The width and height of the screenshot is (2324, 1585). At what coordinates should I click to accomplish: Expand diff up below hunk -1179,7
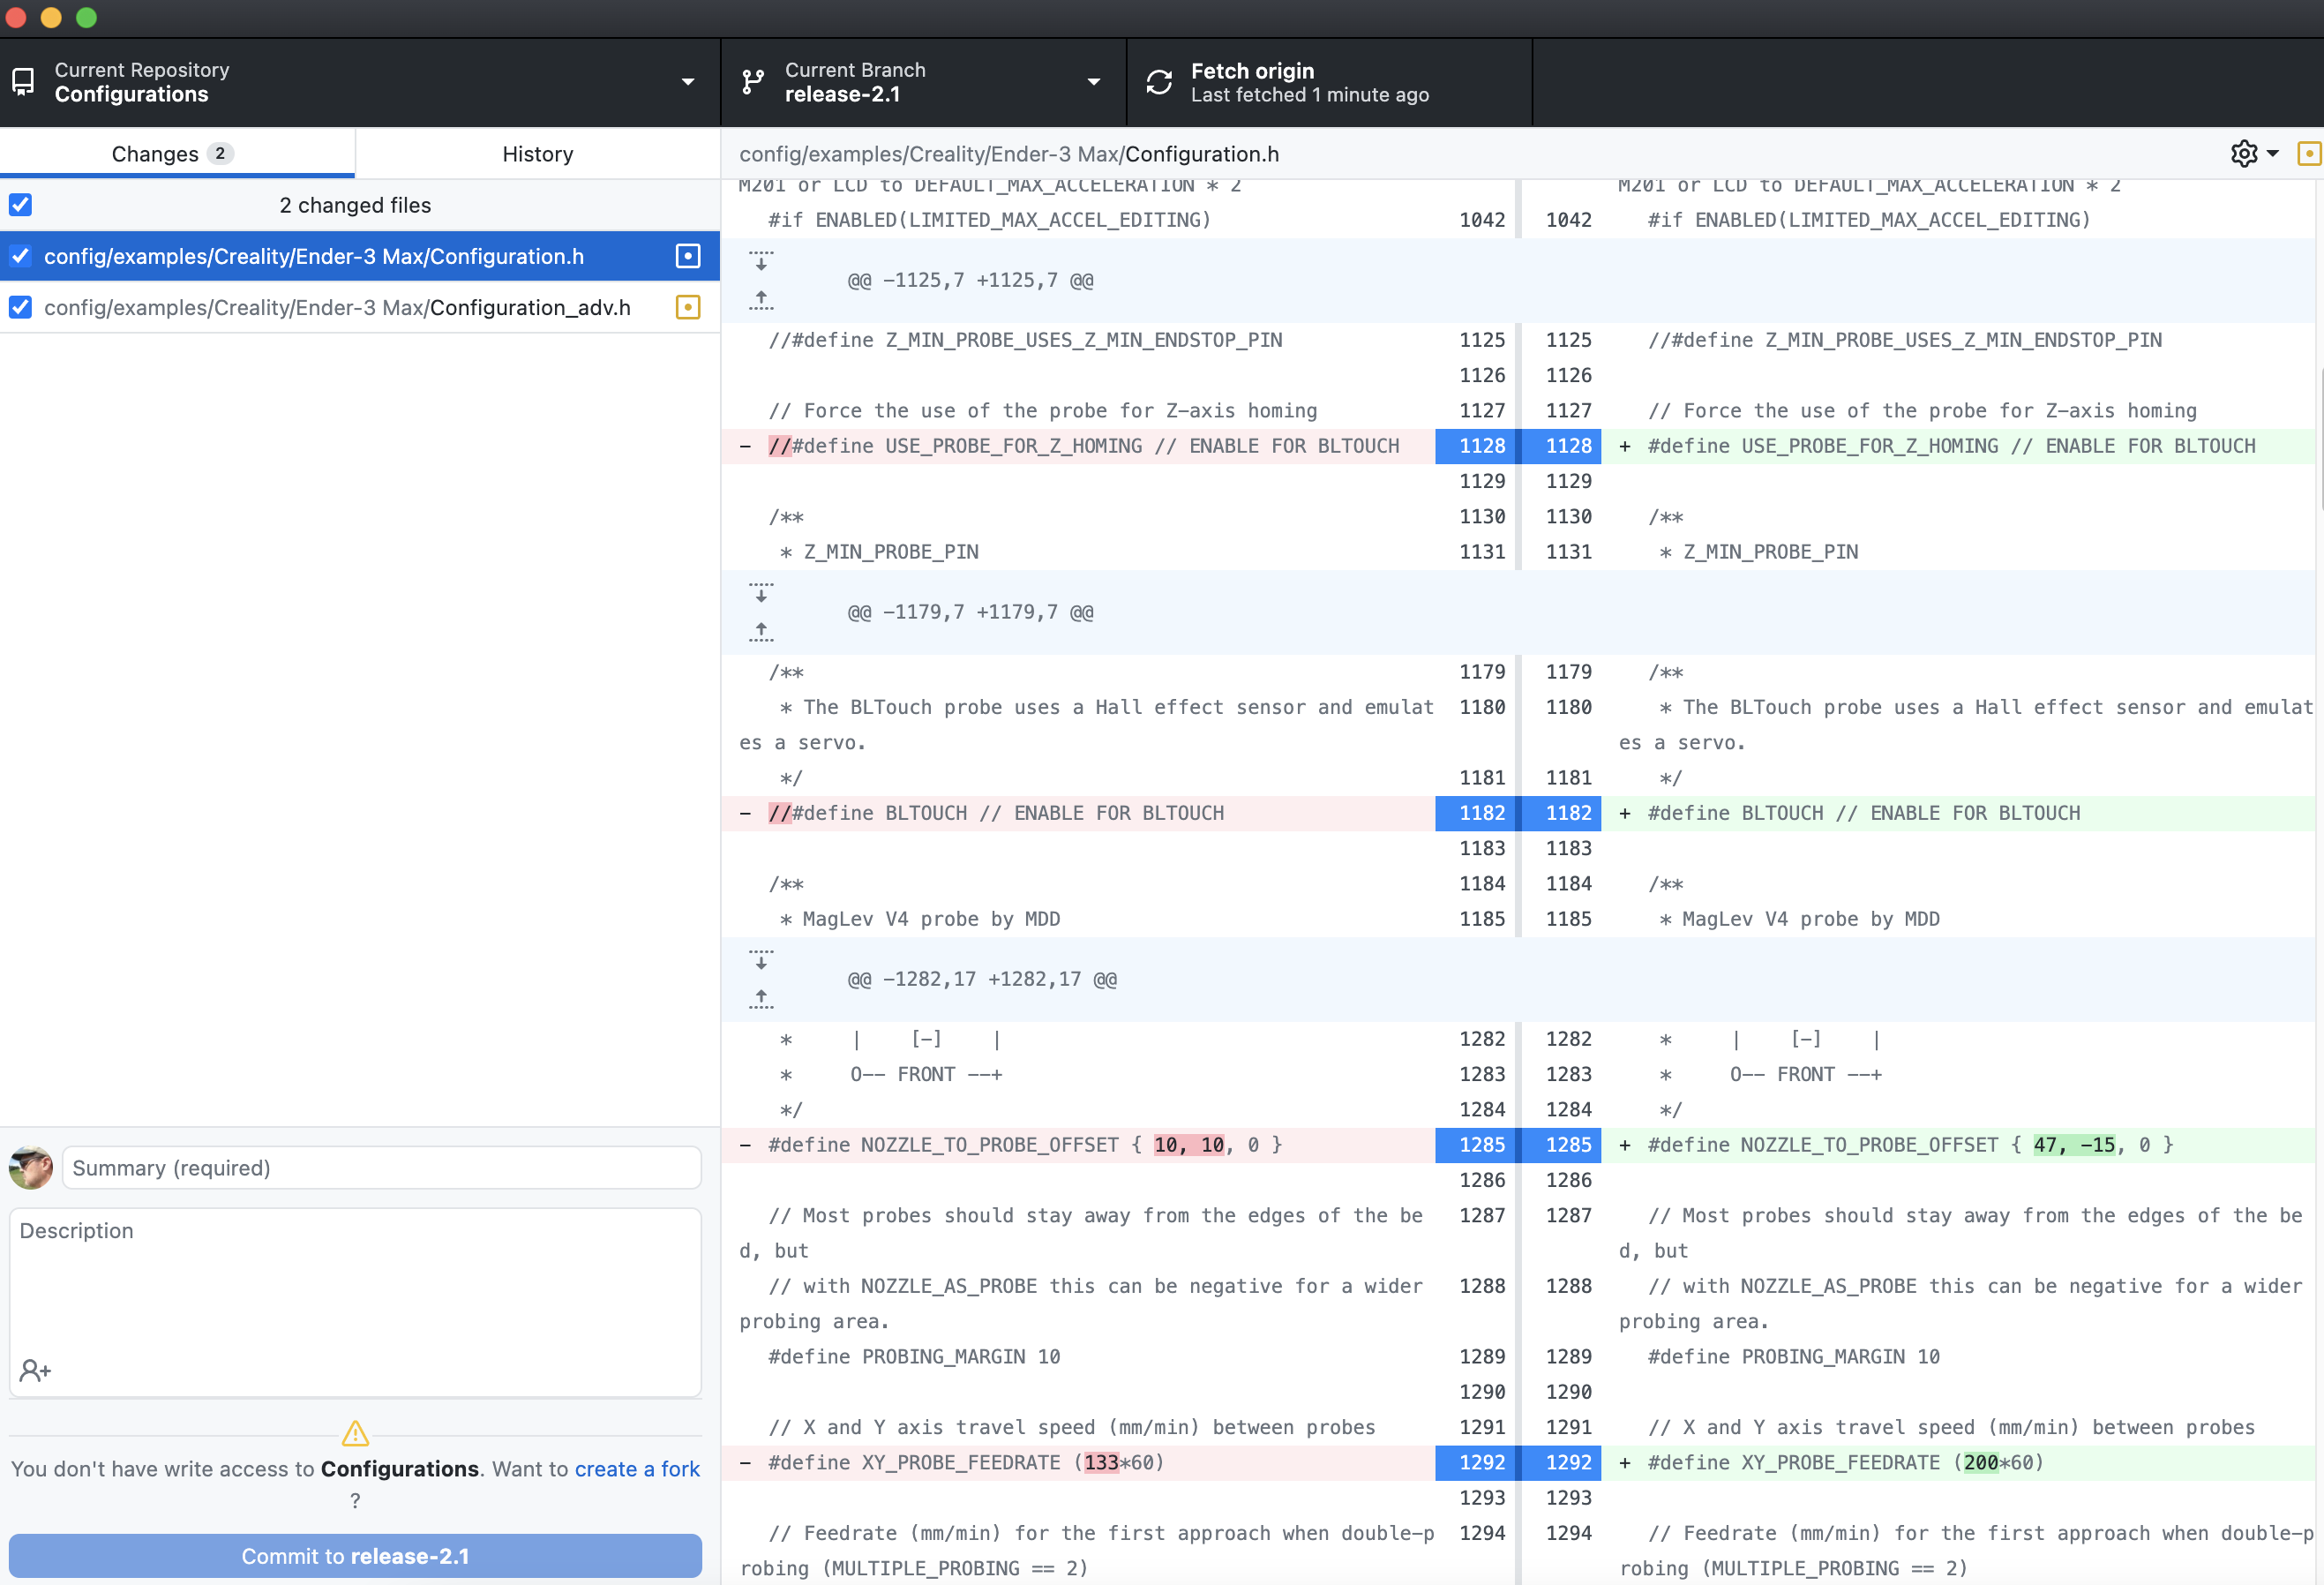point(761,631)
